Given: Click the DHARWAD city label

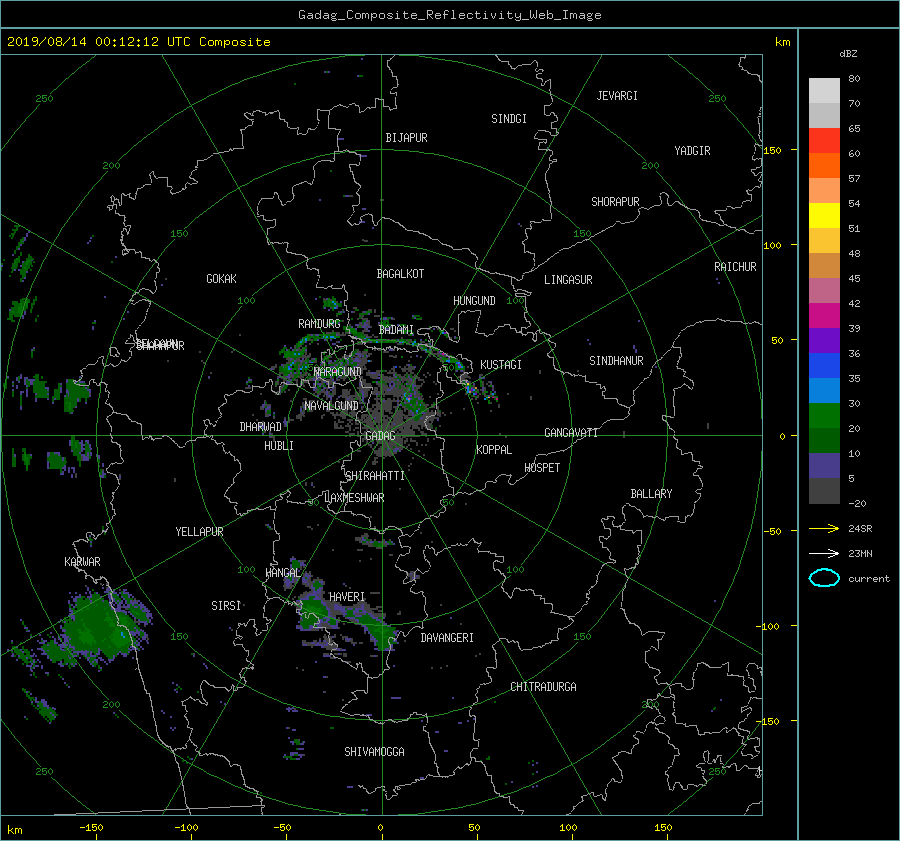Looking at the screenshot, I should click(x=261, y=427).
